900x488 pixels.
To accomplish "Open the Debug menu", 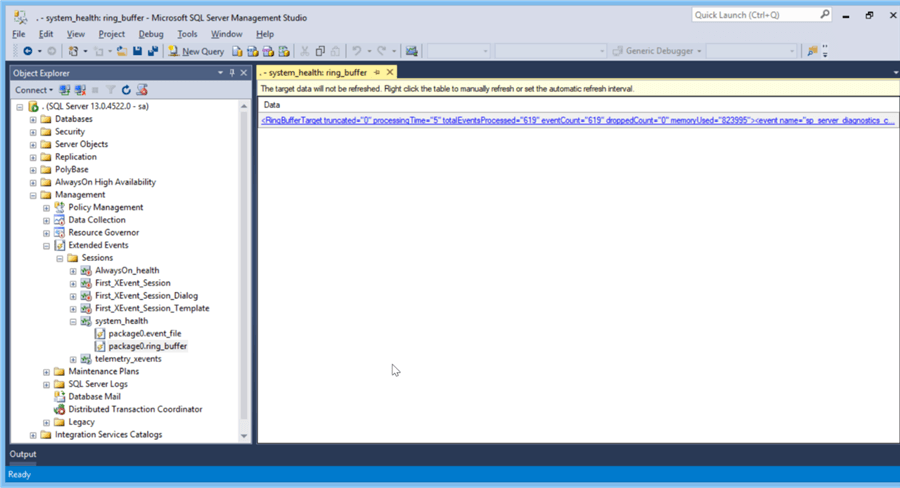I will point(151,34).
